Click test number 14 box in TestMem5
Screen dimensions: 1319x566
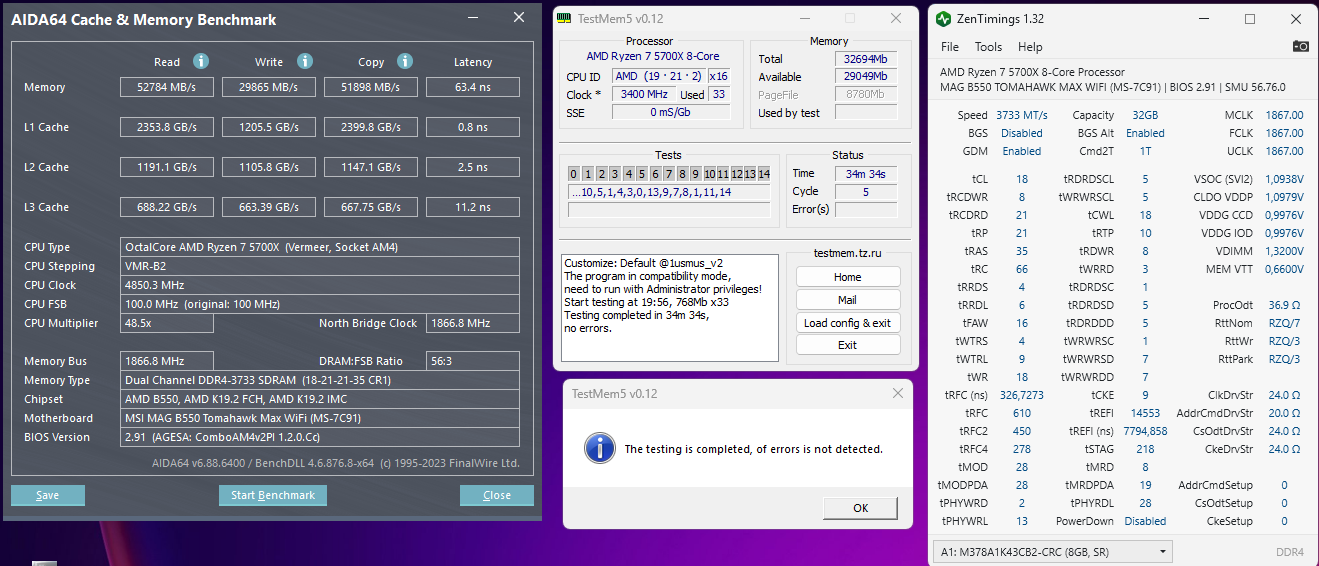[764, 174]
